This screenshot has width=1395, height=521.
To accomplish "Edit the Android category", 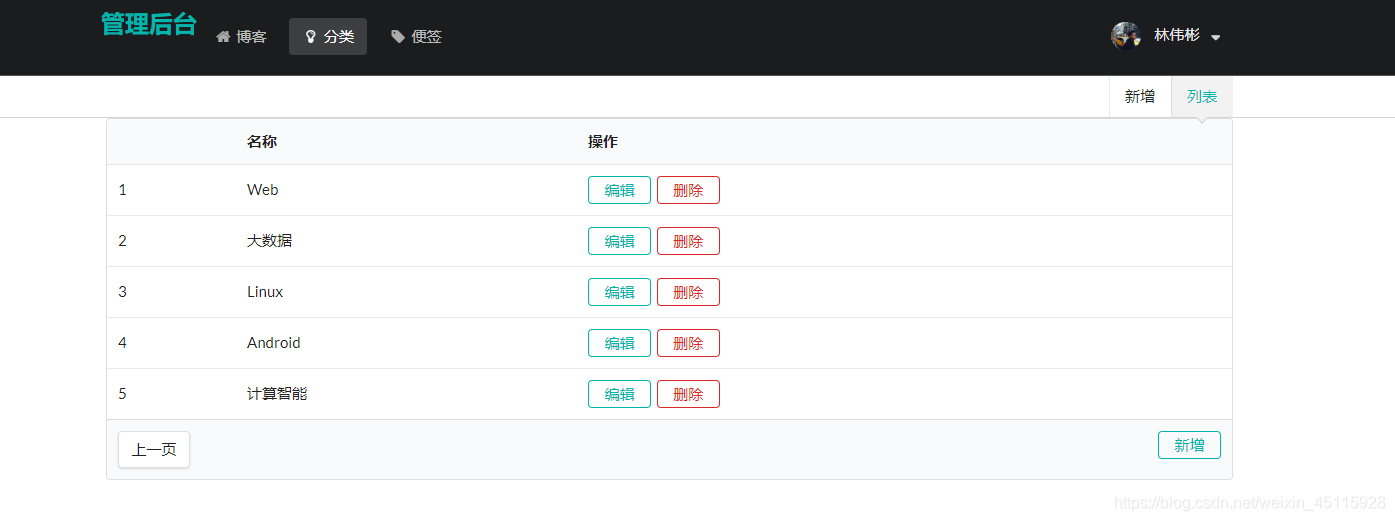I will [x=619, y=343].
